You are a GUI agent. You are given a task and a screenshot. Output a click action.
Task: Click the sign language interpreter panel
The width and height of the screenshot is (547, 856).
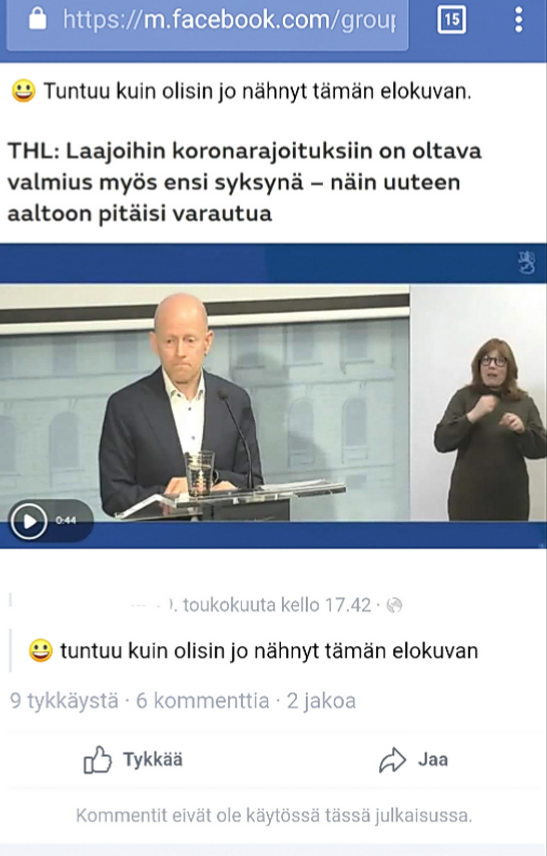pyautogui.click(x=478, y=403)
